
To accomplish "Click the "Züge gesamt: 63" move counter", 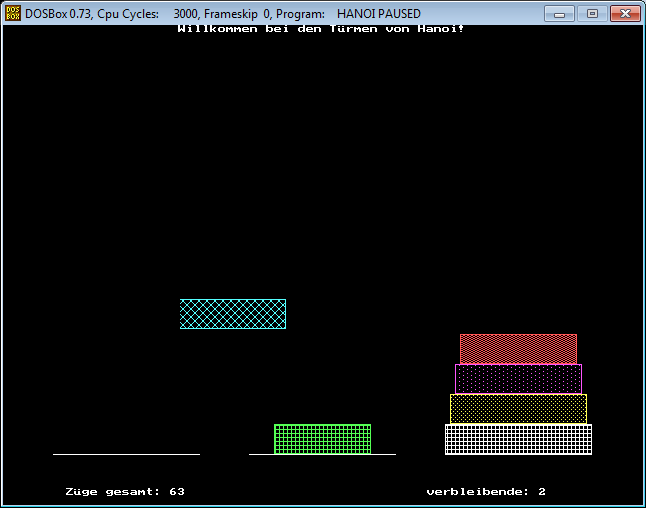I will coord(125,492).
